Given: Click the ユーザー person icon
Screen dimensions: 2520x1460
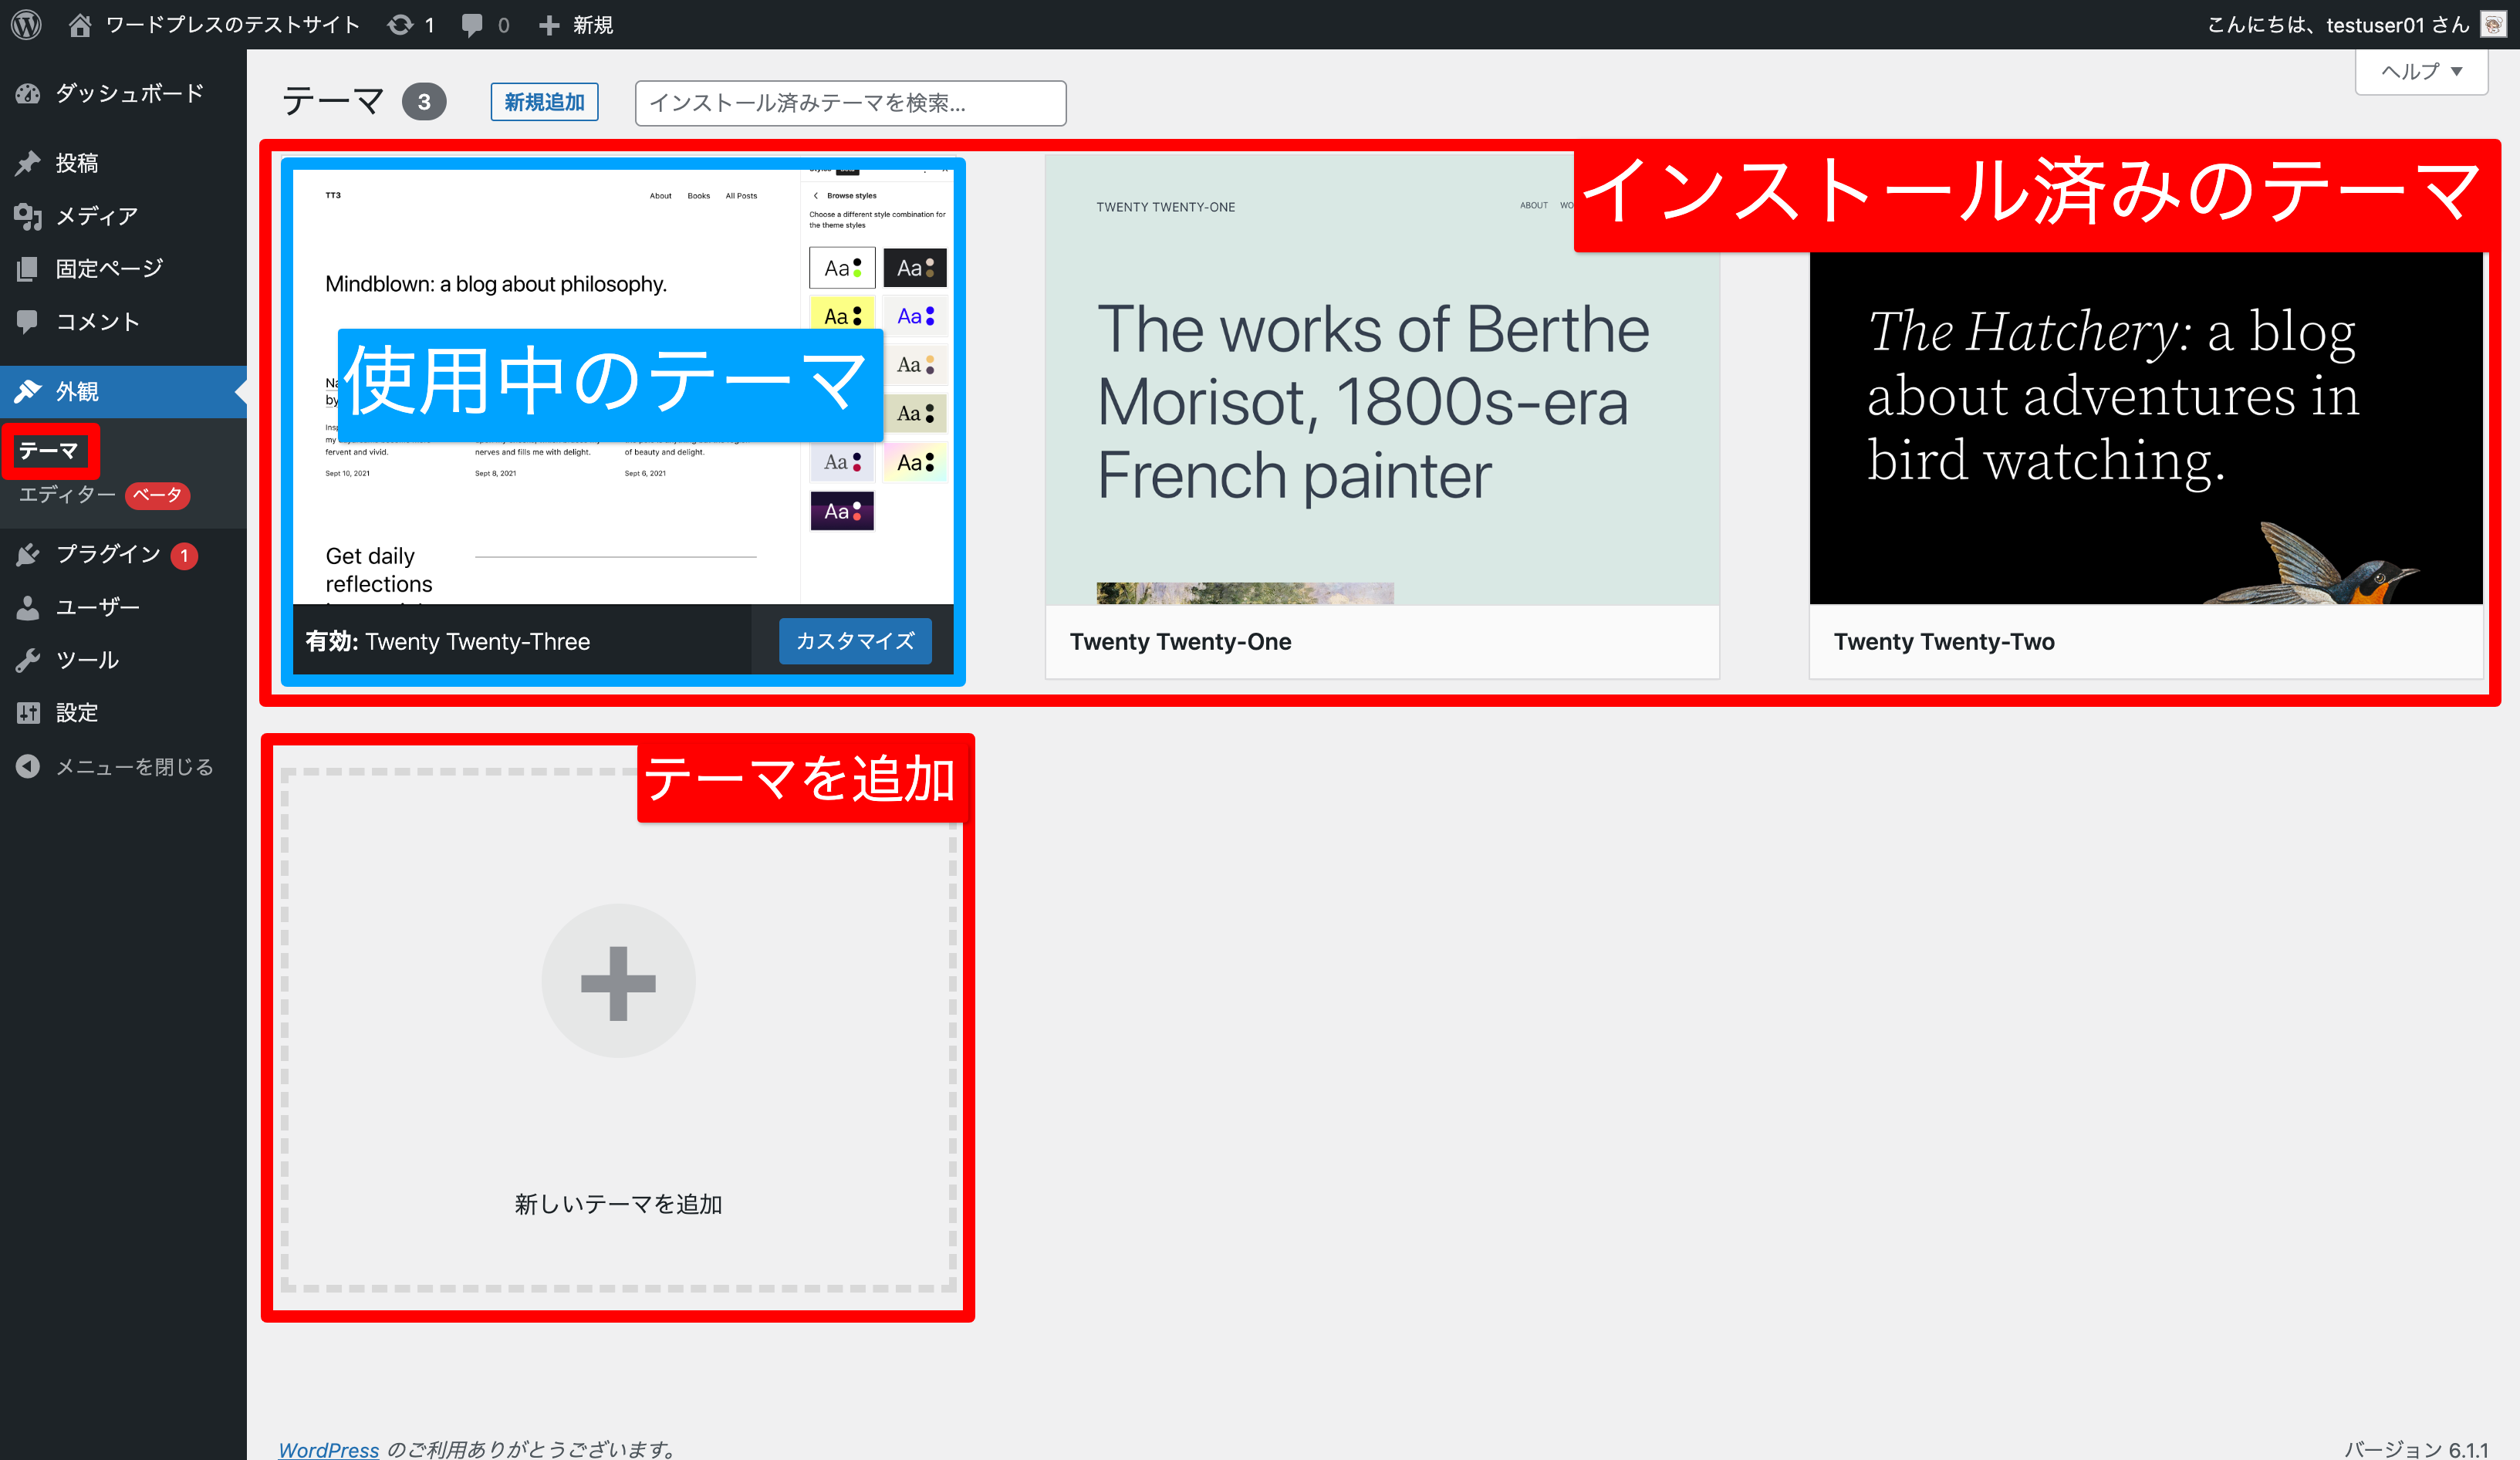Looking at the screenshot, I should pyautogui.click(x=28, y=607).
